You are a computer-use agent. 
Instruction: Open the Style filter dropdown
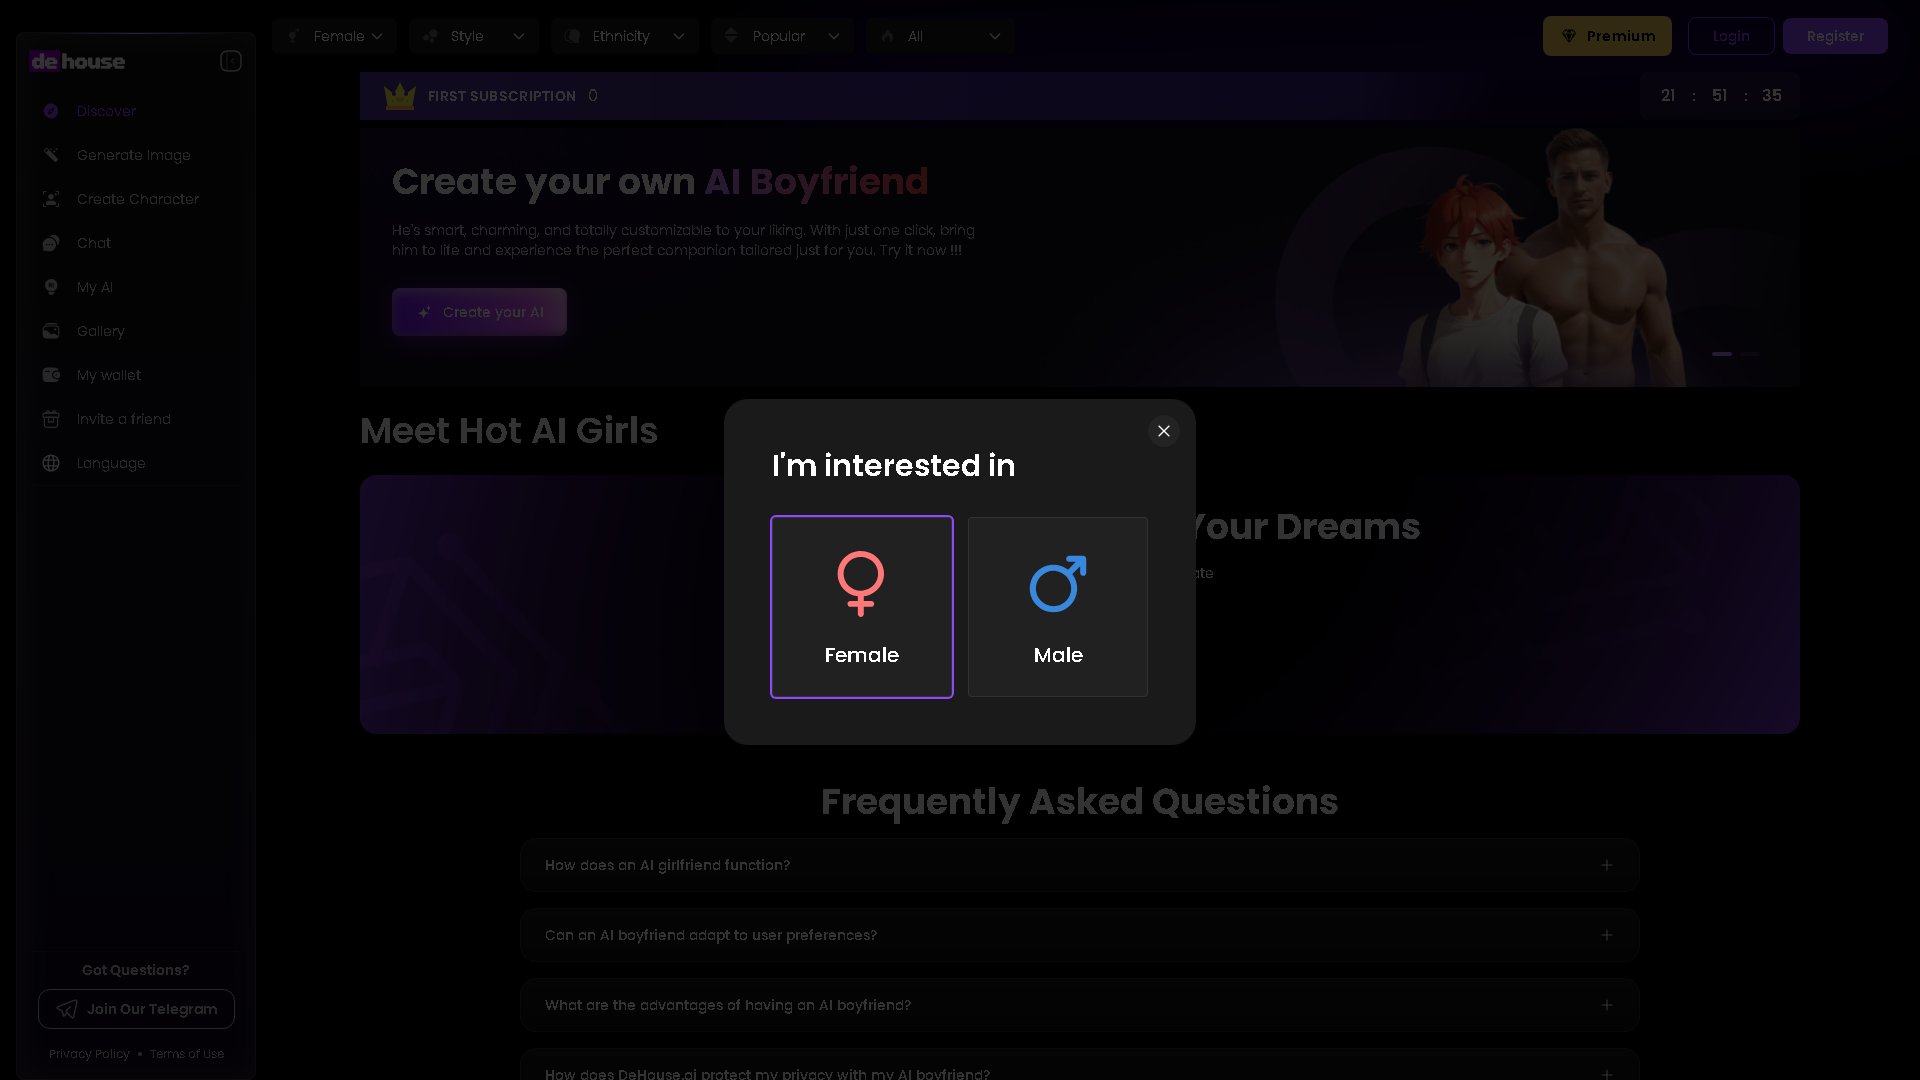[474, 36]
